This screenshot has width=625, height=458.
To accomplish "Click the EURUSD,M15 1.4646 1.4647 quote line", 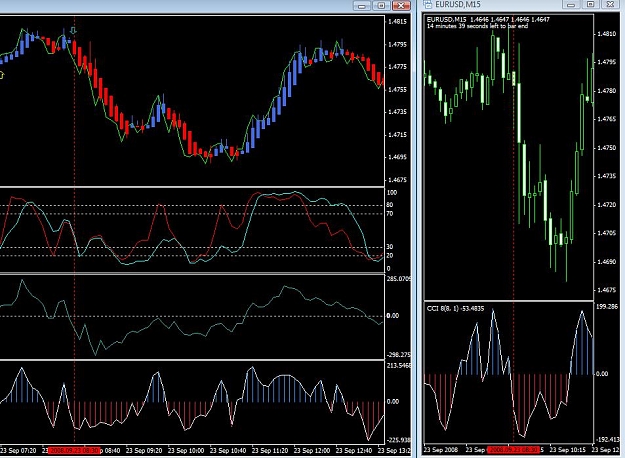I will pos(488,19).
